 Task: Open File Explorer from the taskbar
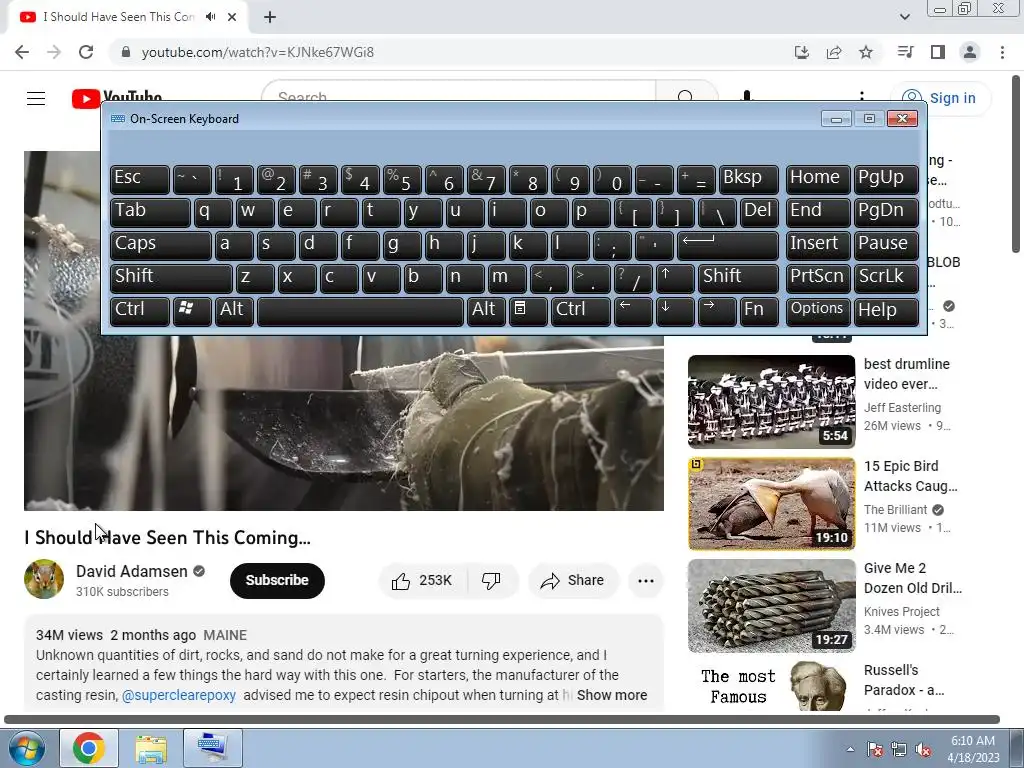pyautogui.click(x=151, y=748)
